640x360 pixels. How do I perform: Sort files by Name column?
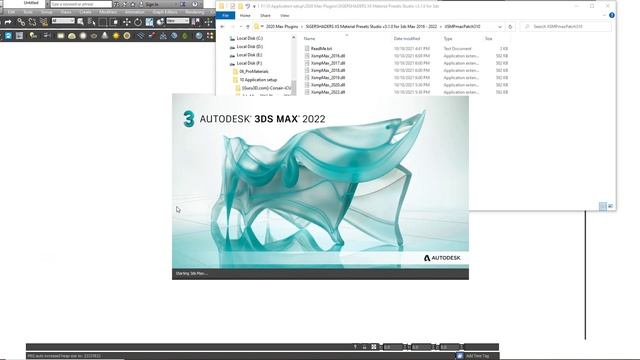click(x=309, y=38)
